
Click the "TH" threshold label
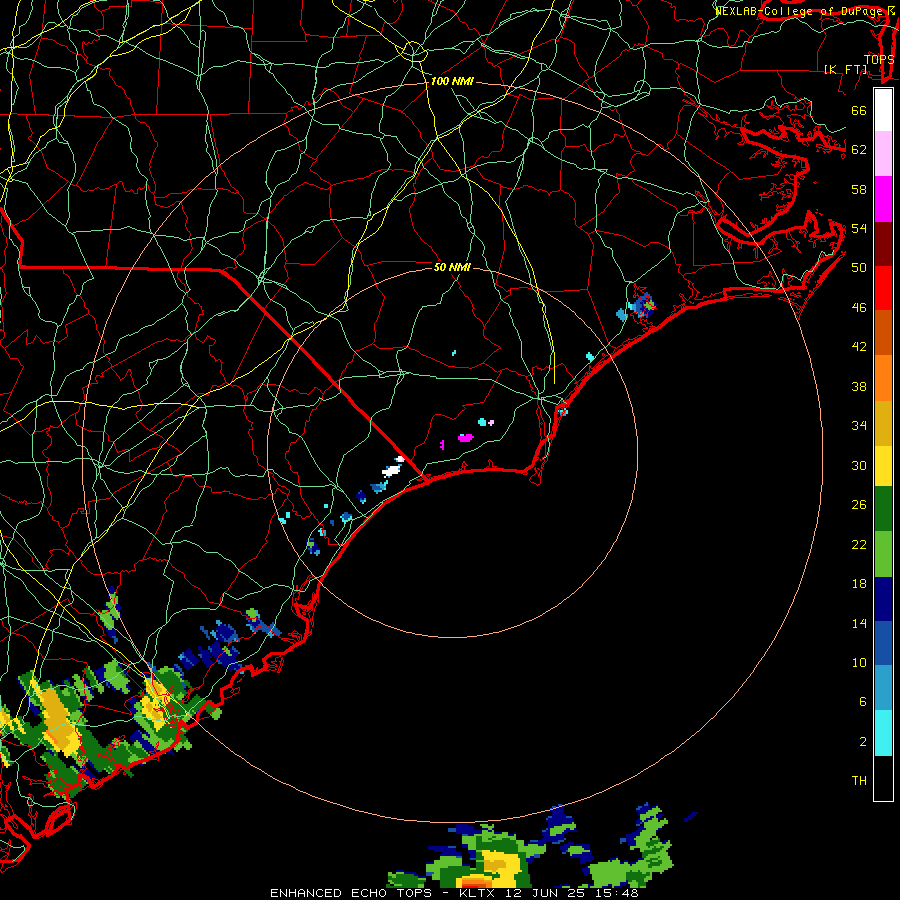point(859,781)
